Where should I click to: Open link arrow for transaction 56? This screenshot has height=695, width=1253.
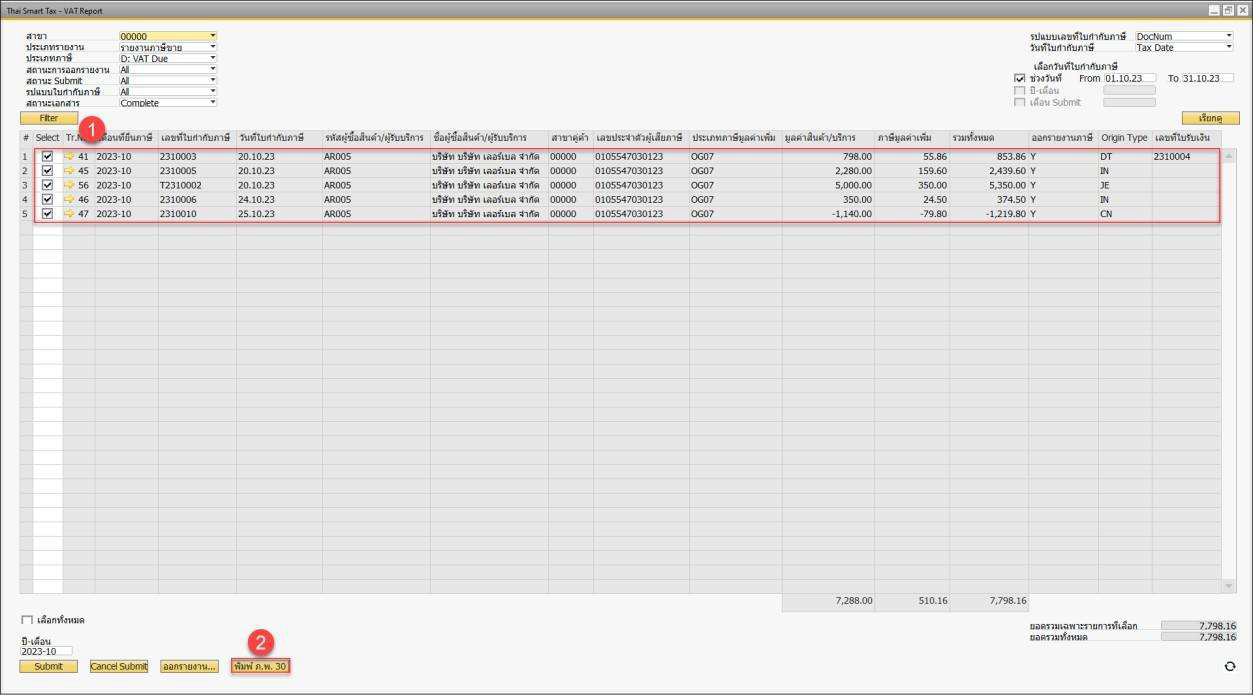(69, 185)
